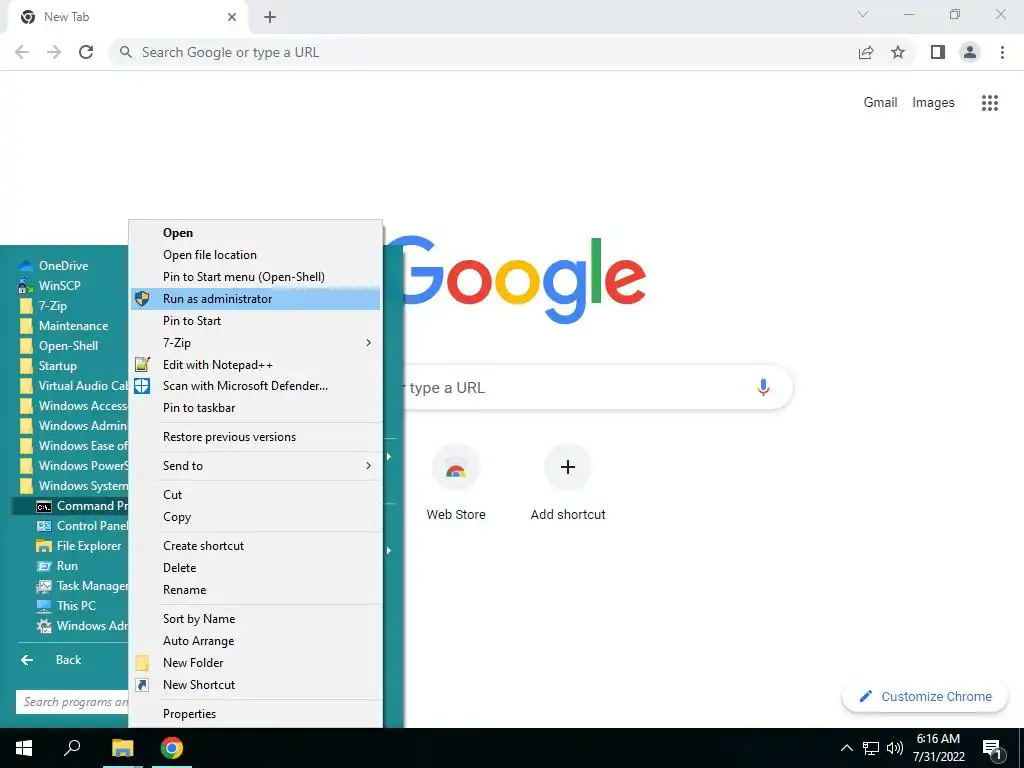This screenshot has height=768, width=1024.
Task: Click the Gmail link
Action: coord(880,103)
